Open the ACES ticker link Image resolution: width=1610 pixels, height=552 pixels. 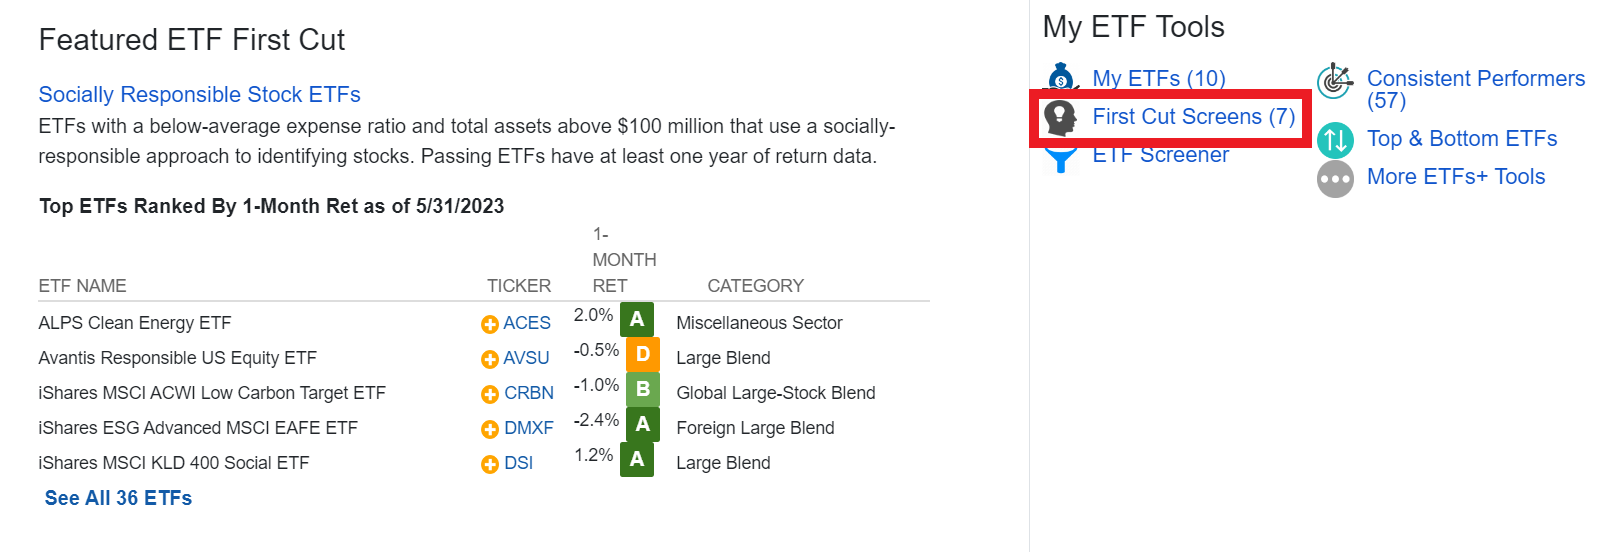(527, 323)
